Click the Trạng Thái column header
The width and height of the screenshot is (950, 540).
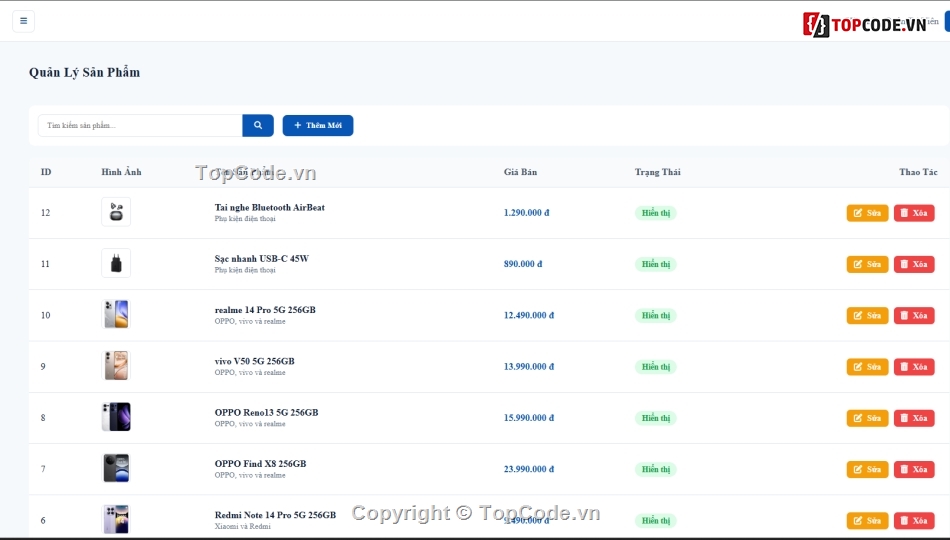point(657,172)
